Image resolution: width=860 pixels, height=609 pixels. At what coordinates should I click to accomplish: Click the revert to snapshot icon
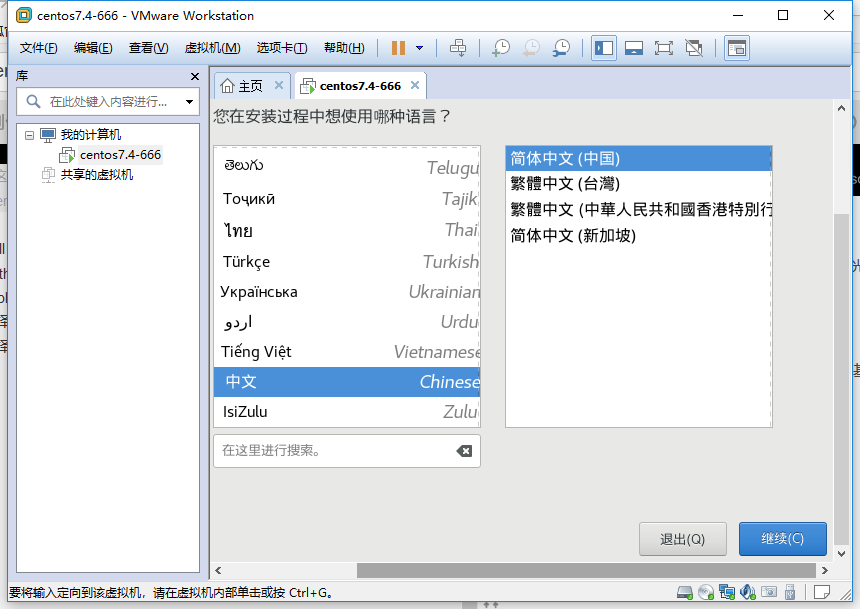click(530, 48)
